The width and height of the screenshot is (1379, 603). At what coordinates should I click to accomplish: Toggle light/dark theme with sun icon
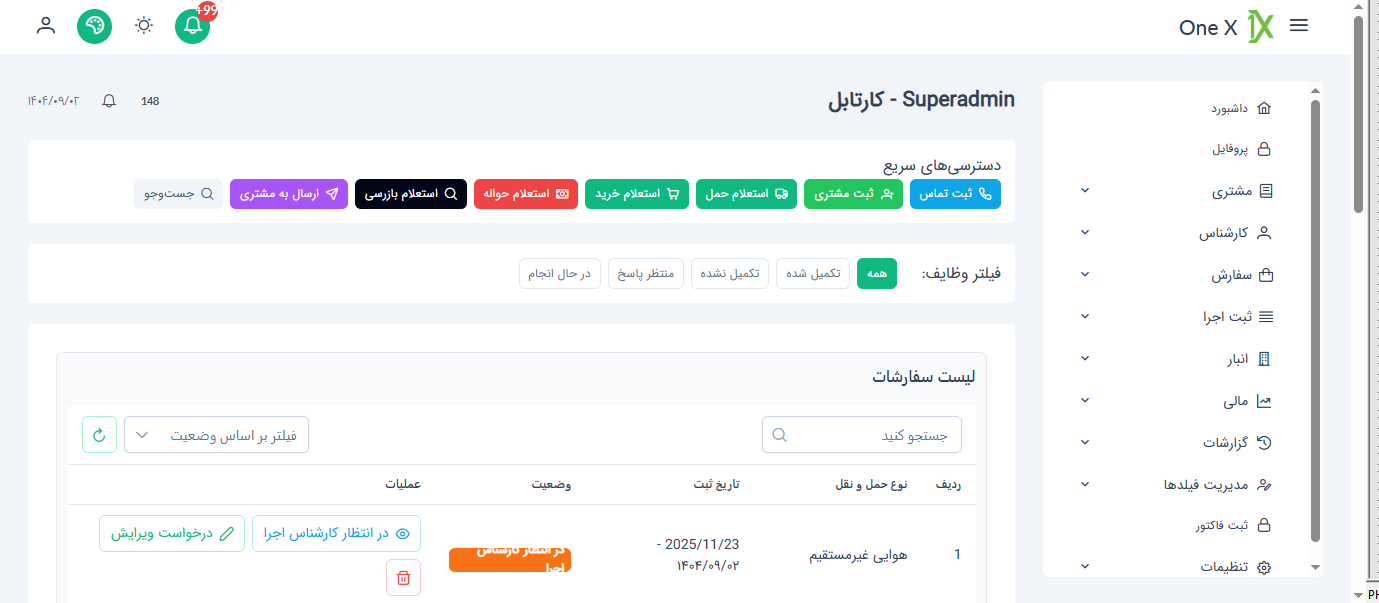click(143, 26)
